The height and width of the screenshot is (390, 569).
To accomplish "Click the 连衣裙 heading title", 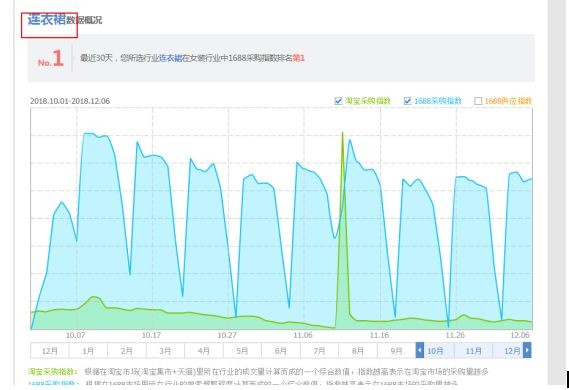I will click(x=46, y=19).
